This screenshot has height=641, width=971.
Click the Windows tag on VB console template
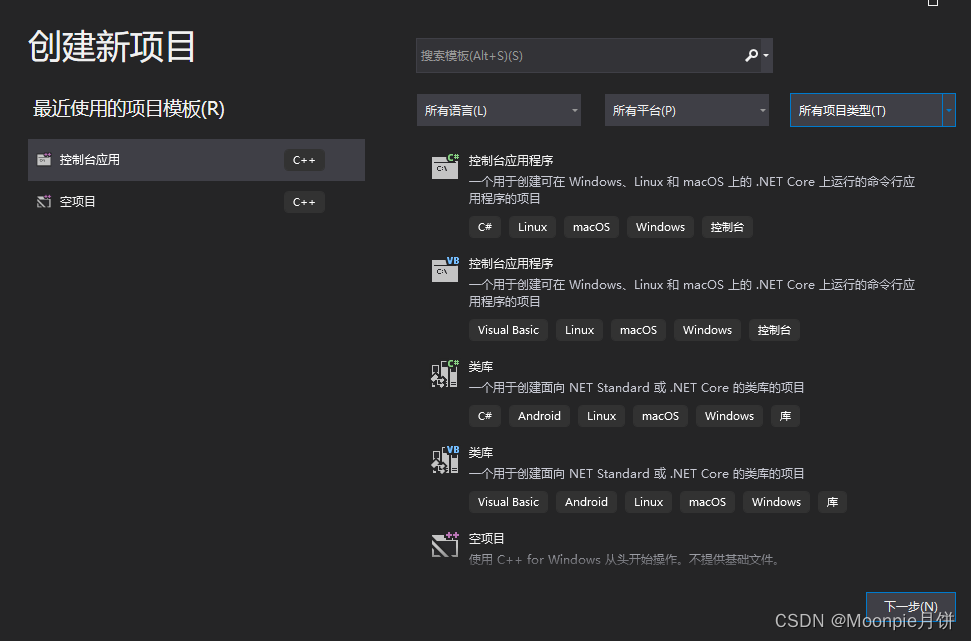(707, 330)
